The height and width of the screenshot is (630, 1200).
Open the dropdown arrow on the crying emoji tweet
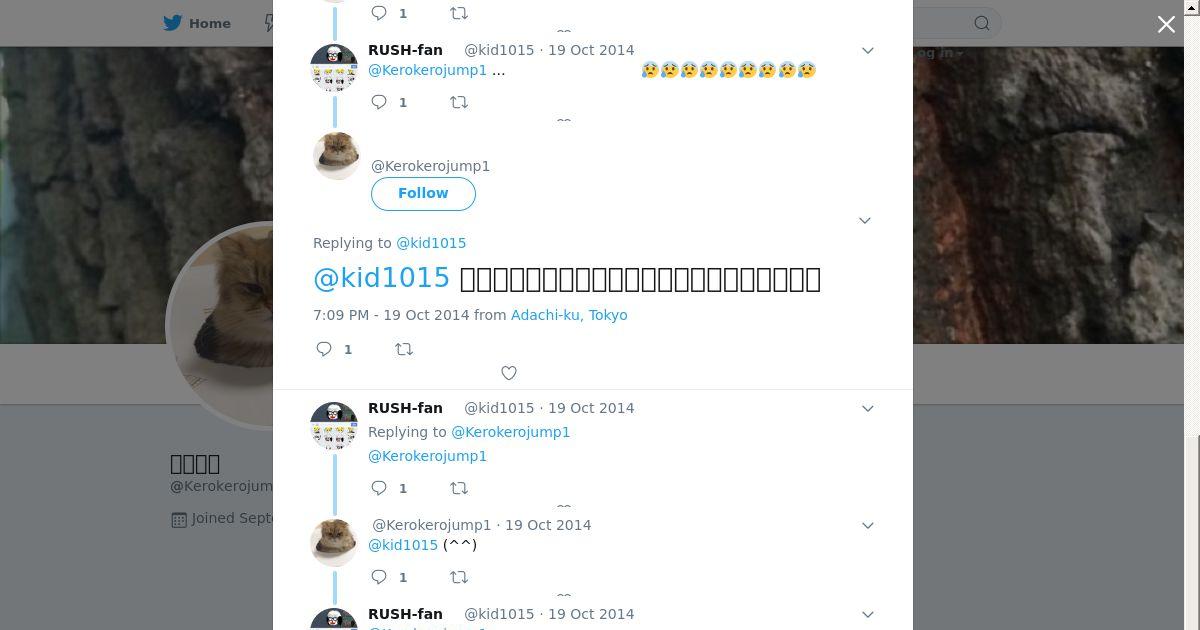click(868, 50)
